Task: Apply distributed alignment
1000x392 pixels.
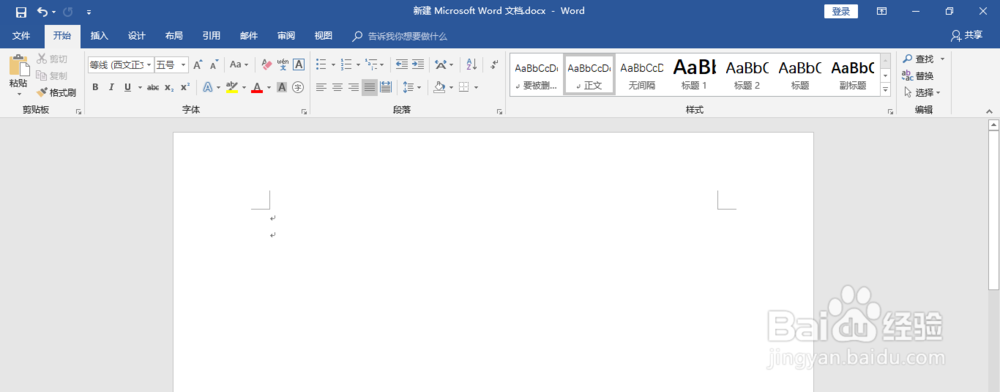Action: coord(386,87)
